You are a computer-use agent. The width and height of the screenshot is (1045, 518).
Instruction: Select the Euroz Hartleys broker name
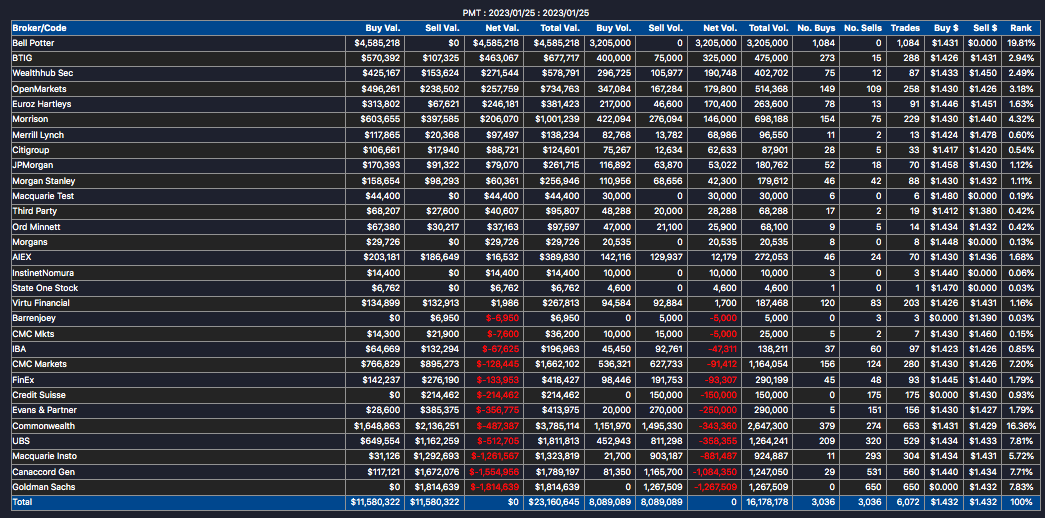pos(42,104)
